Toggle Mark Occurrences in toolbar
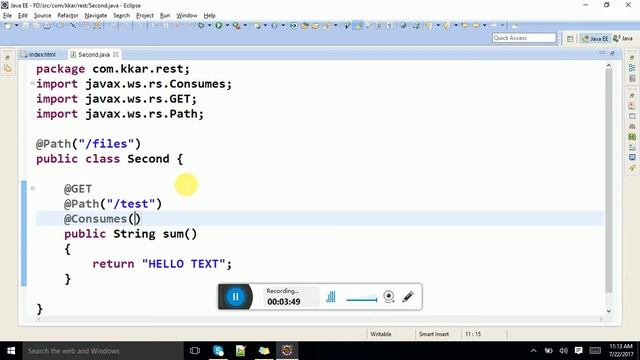Screen dimensions: 640x360 tap(358, 26)
